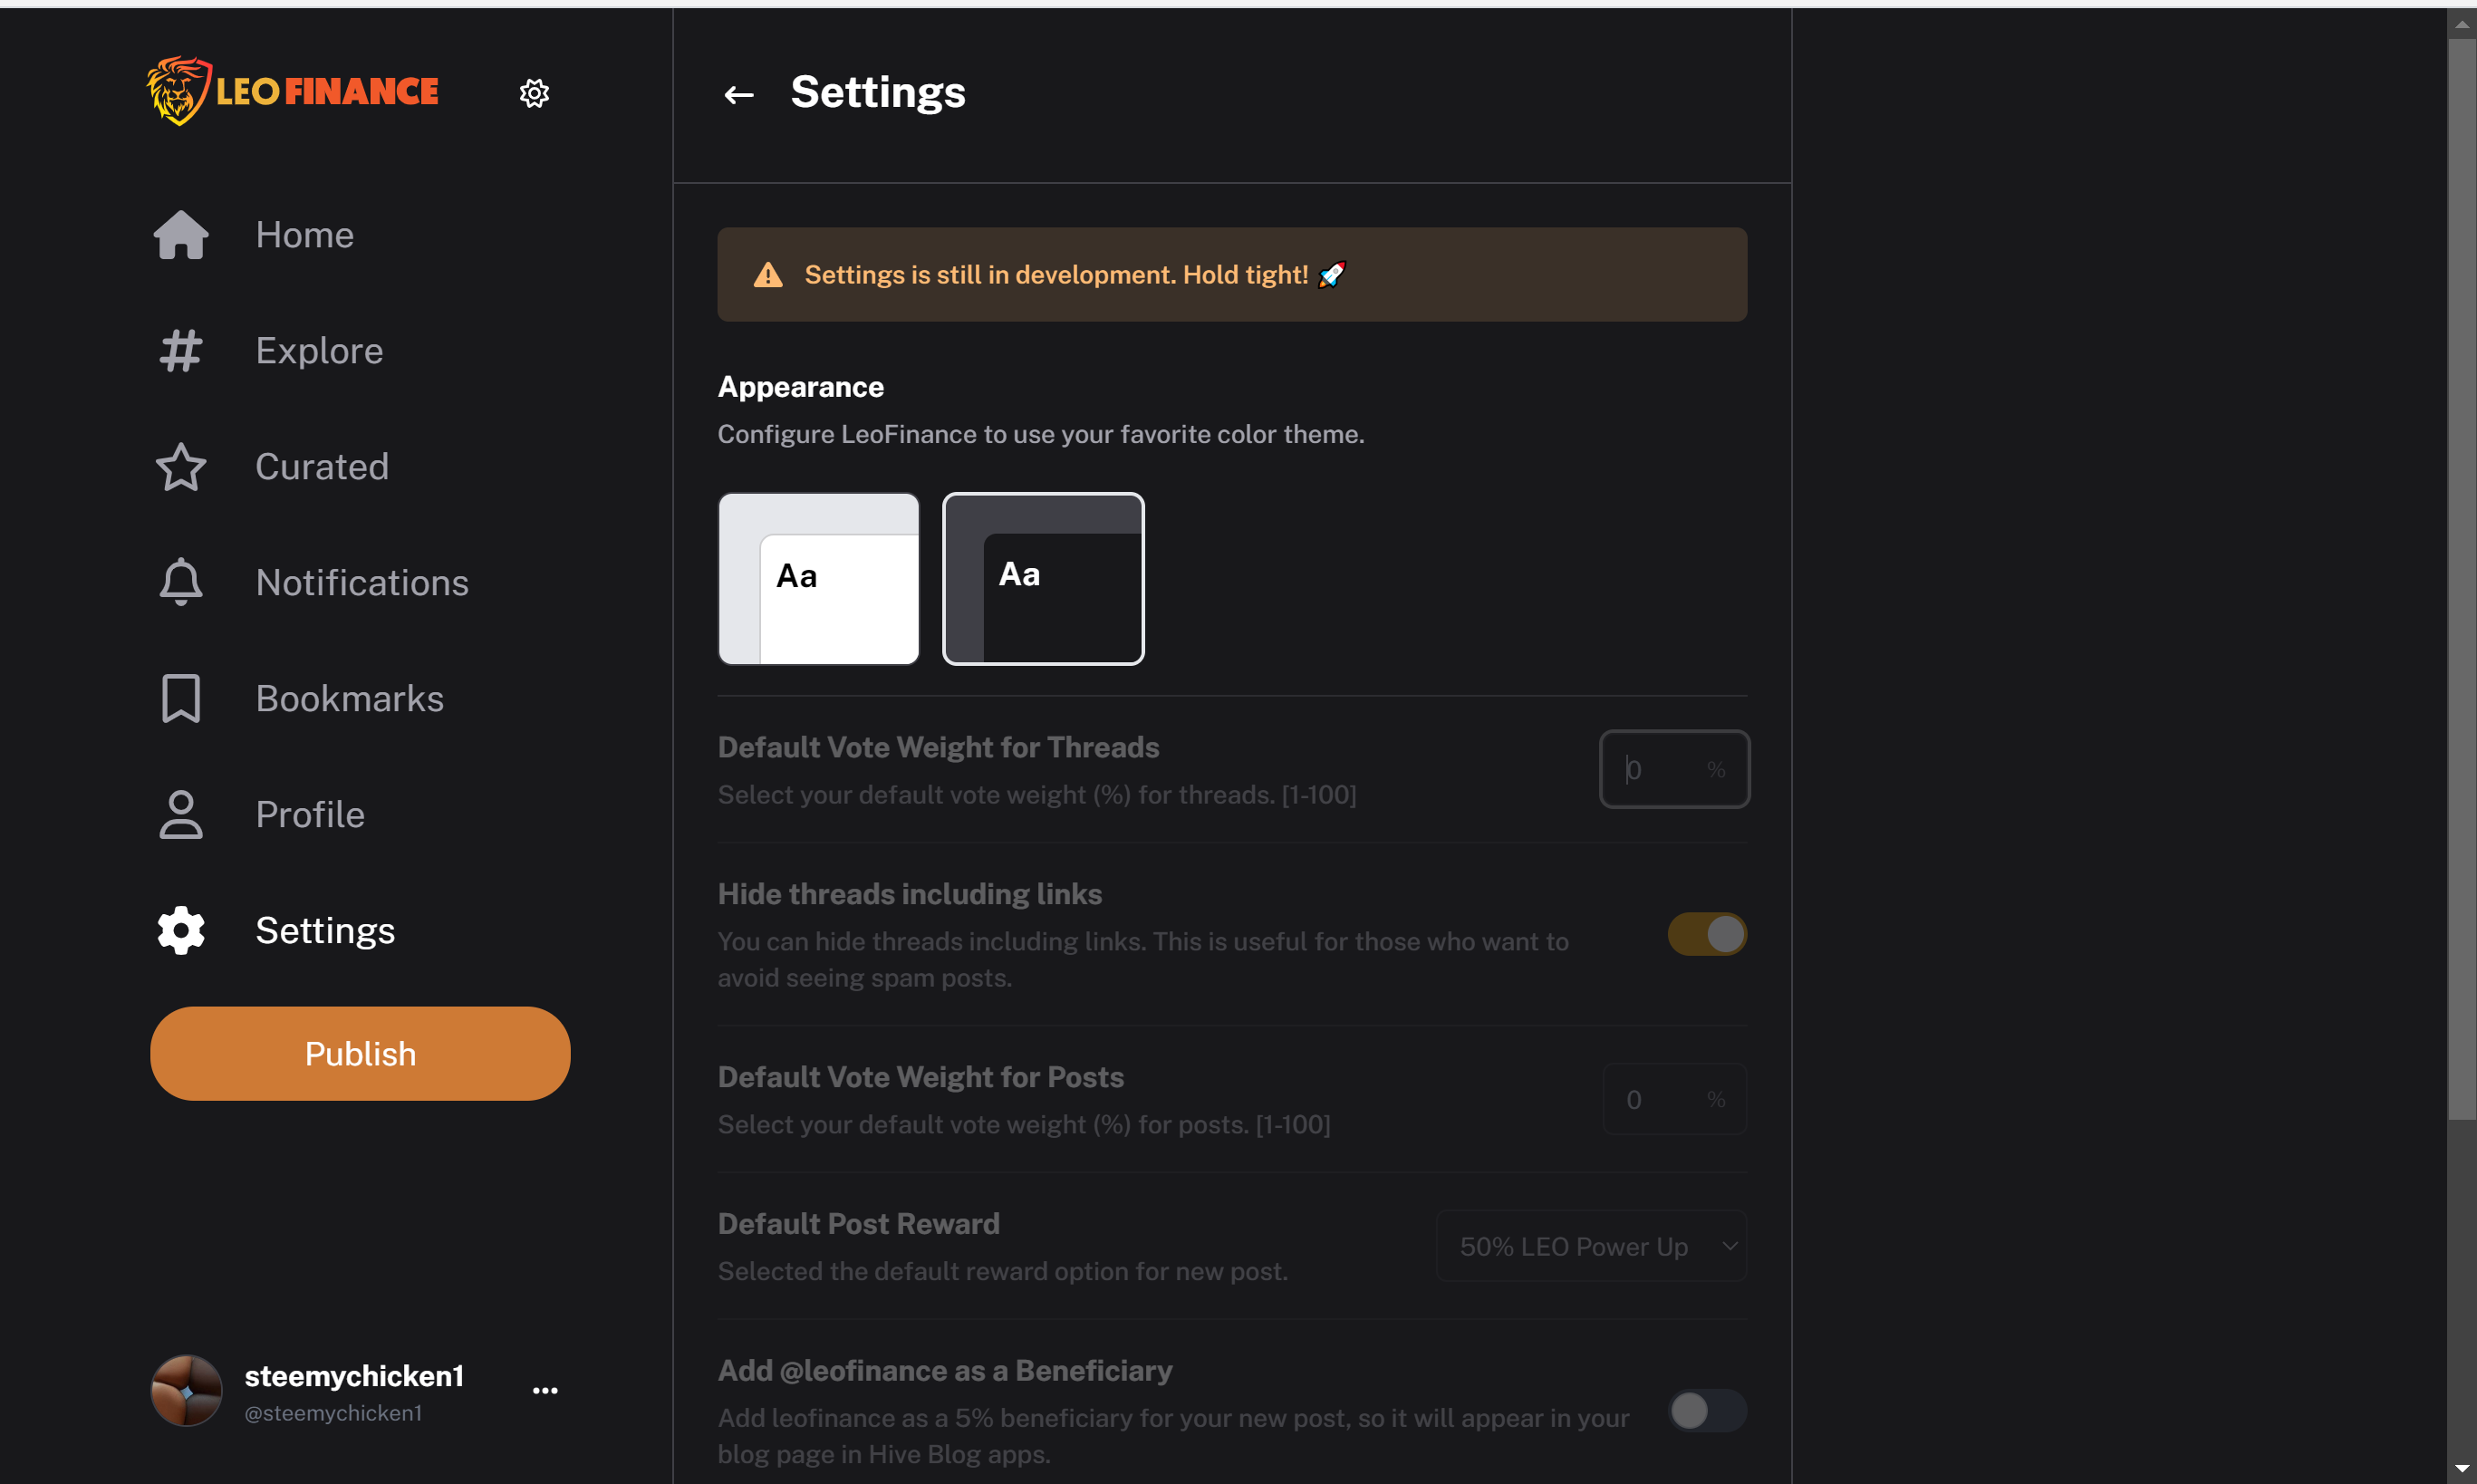Focus the posts vote weight input

(x=1674, y=1099)
